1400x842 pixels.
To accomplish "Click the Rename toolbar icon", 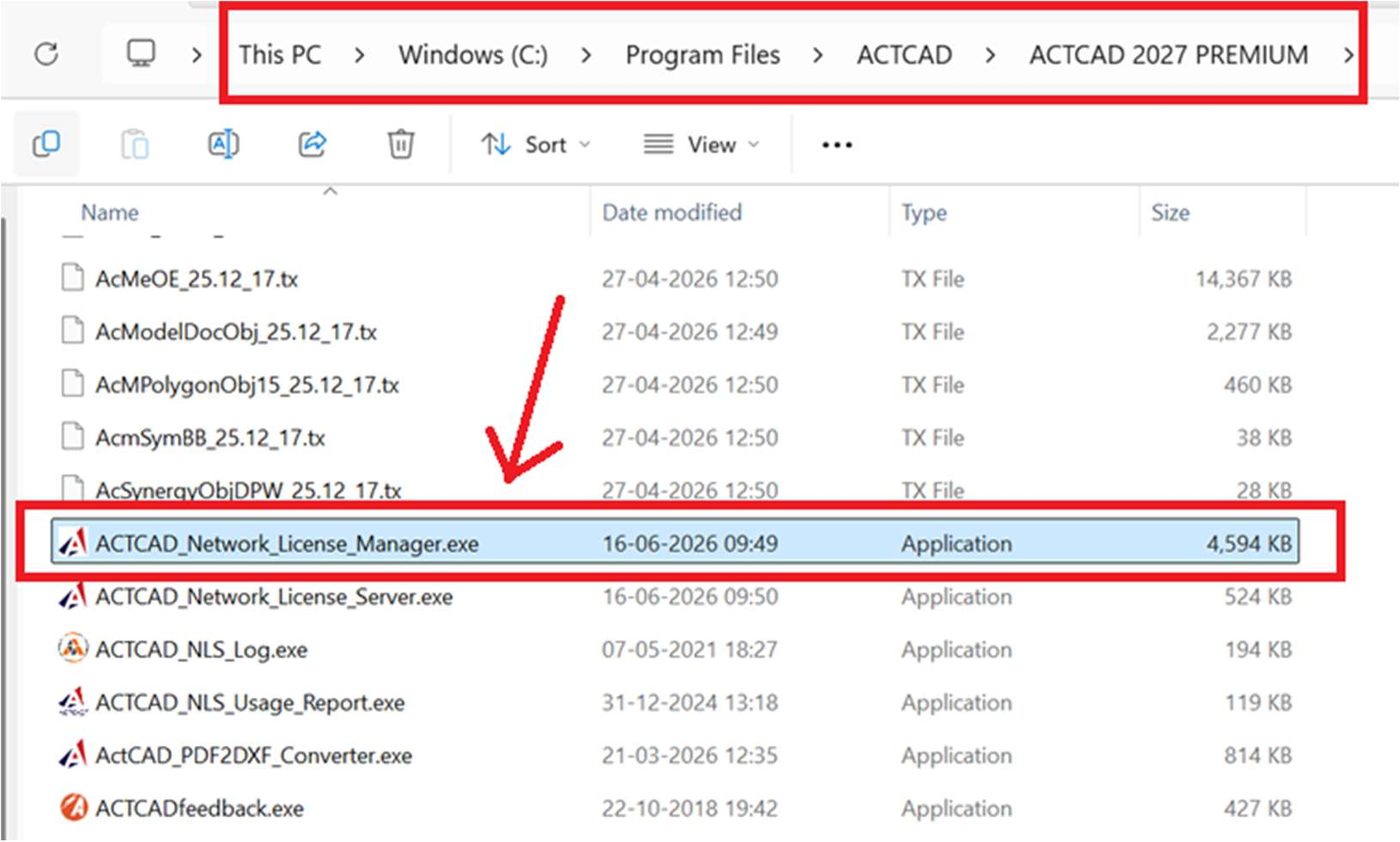I will point(224,145).
